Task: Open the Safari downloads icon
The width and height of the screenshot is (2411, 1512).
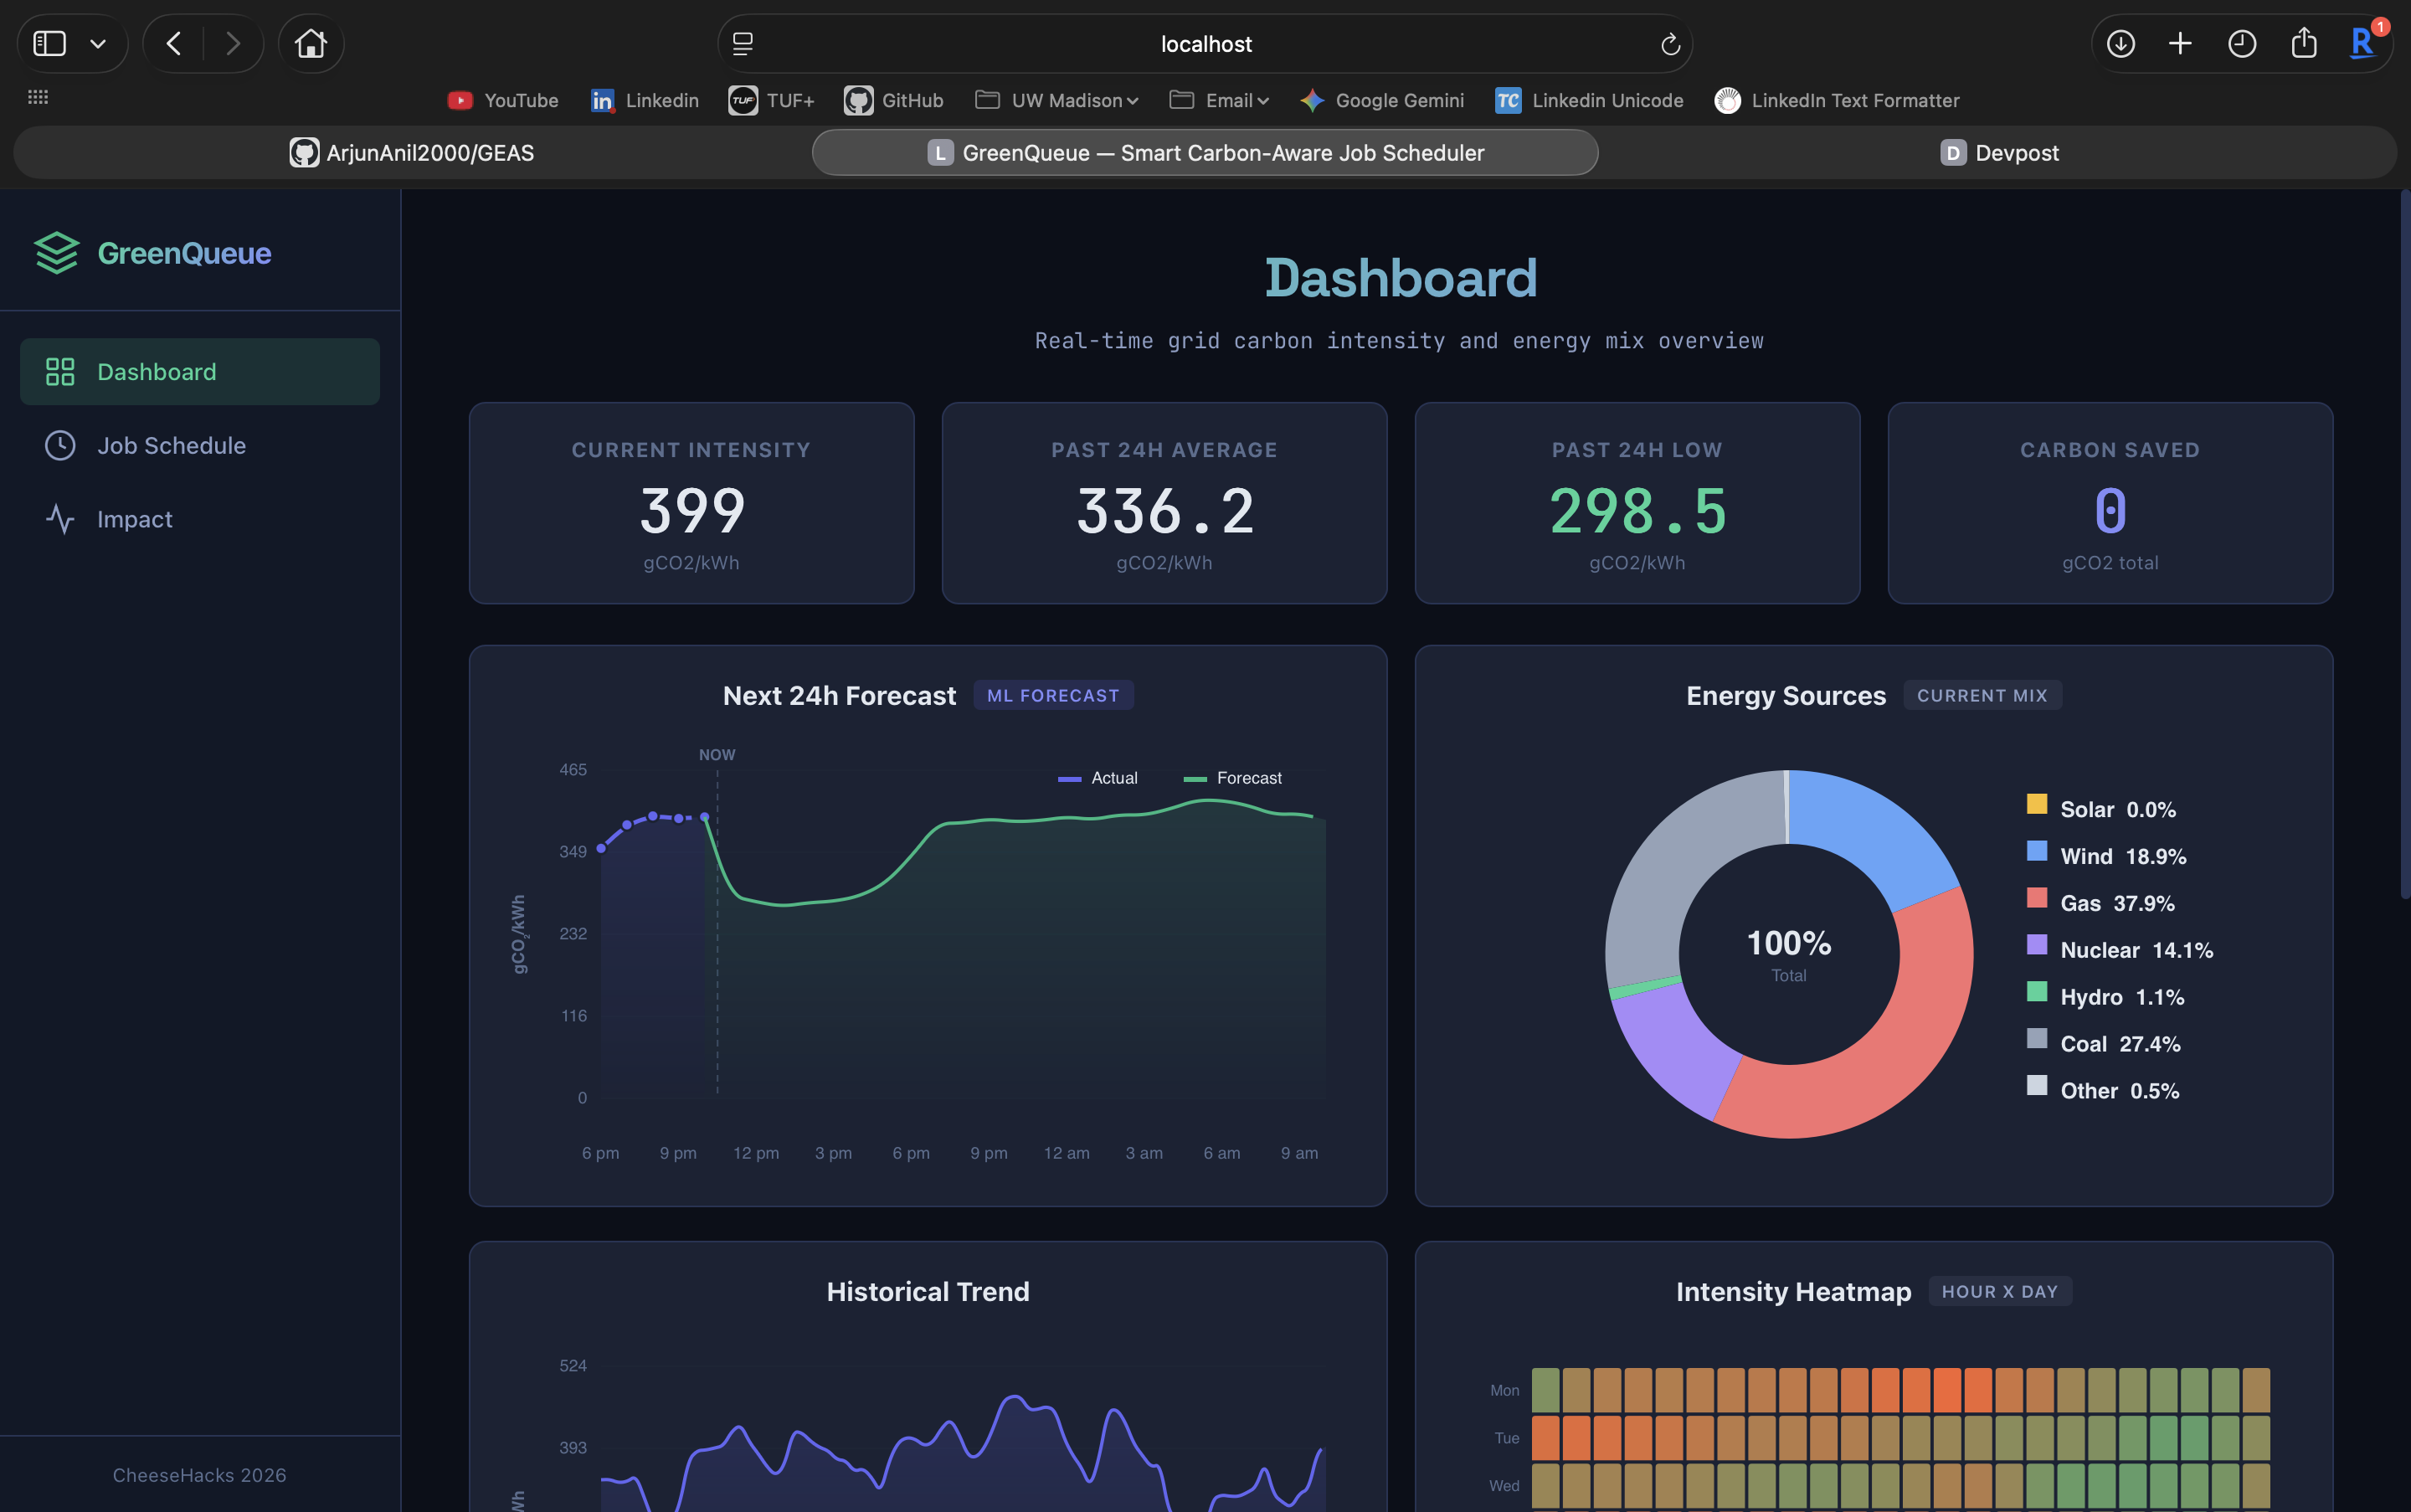Action: pos(2120,44)
